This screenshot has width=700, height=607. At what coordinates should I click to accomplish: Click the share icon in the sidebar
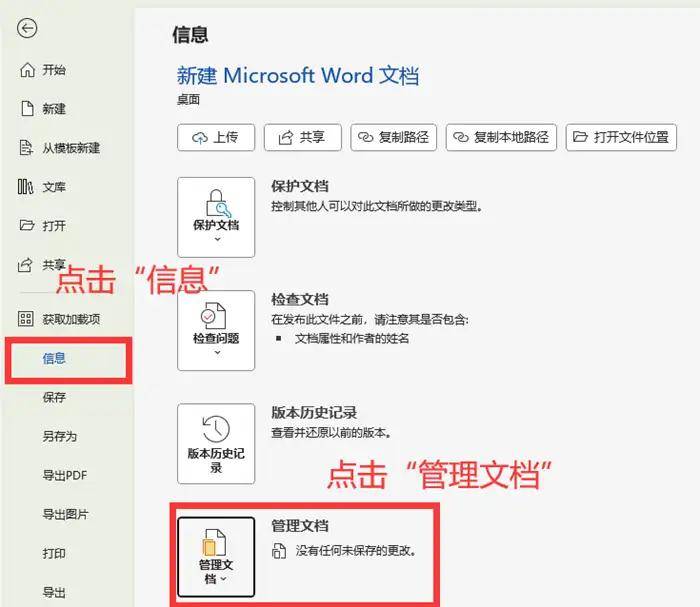(25, 265)
